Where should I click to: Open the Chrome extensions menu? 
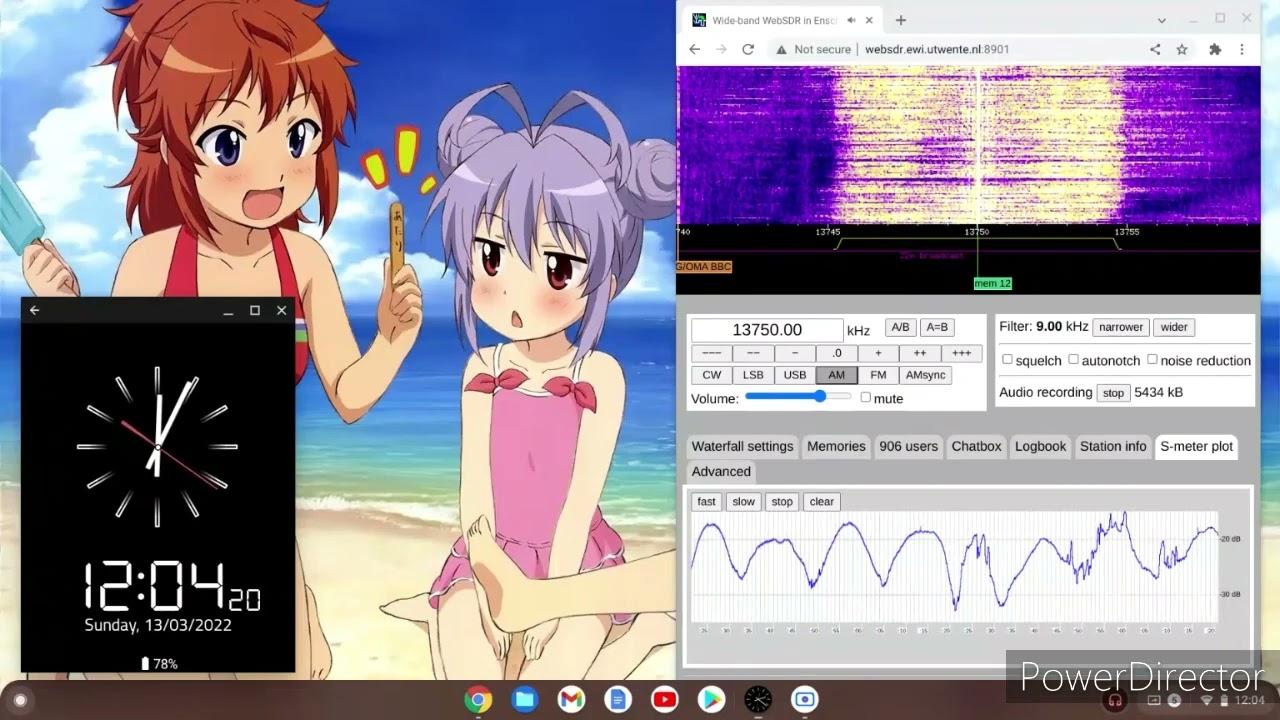tap(1215, 49)
